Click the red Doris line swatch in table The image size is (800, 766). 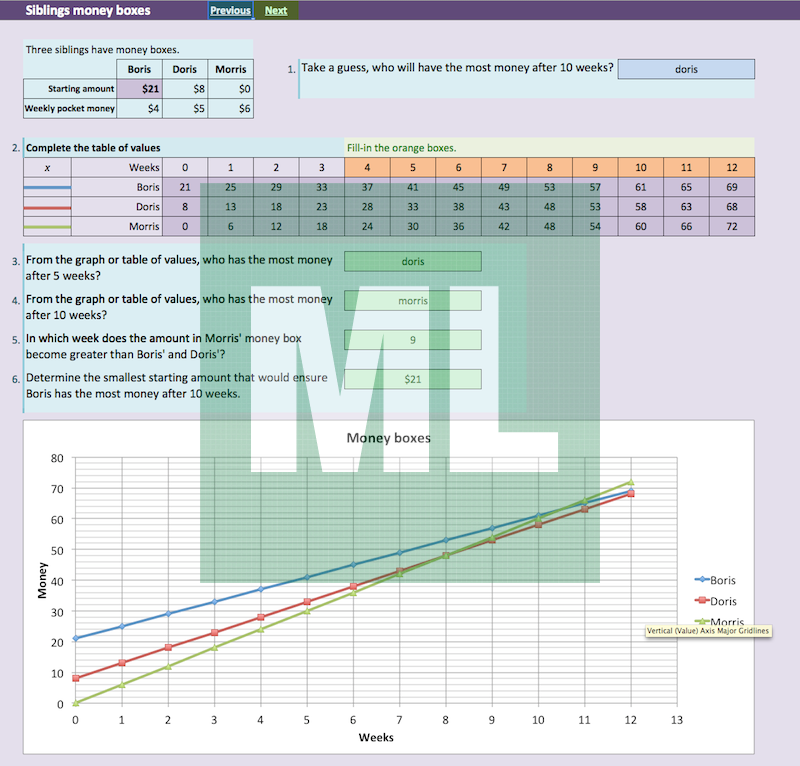pyautogui.click(x=47, y=207)
